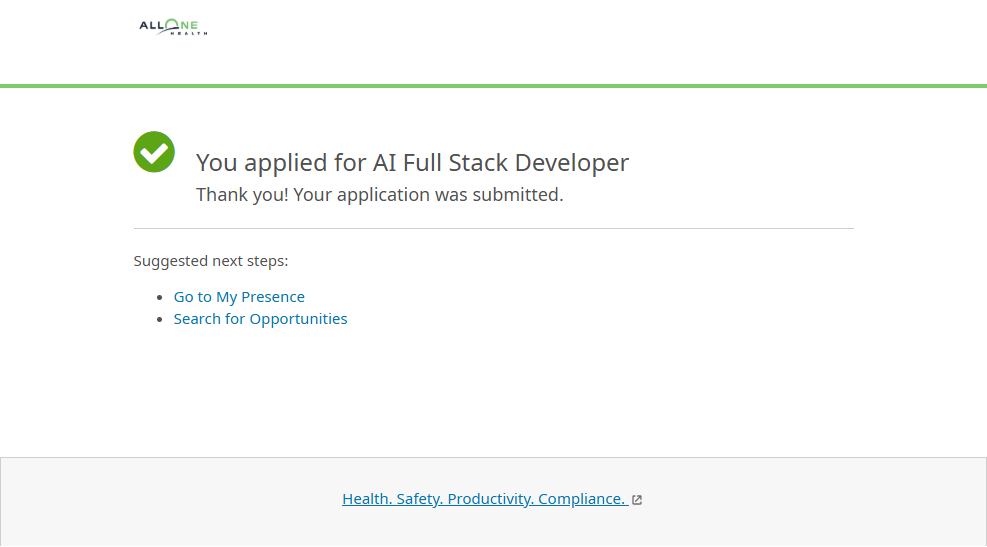
Task: Click the word 'Opportunities' in second suggestion
Action: 298,319
